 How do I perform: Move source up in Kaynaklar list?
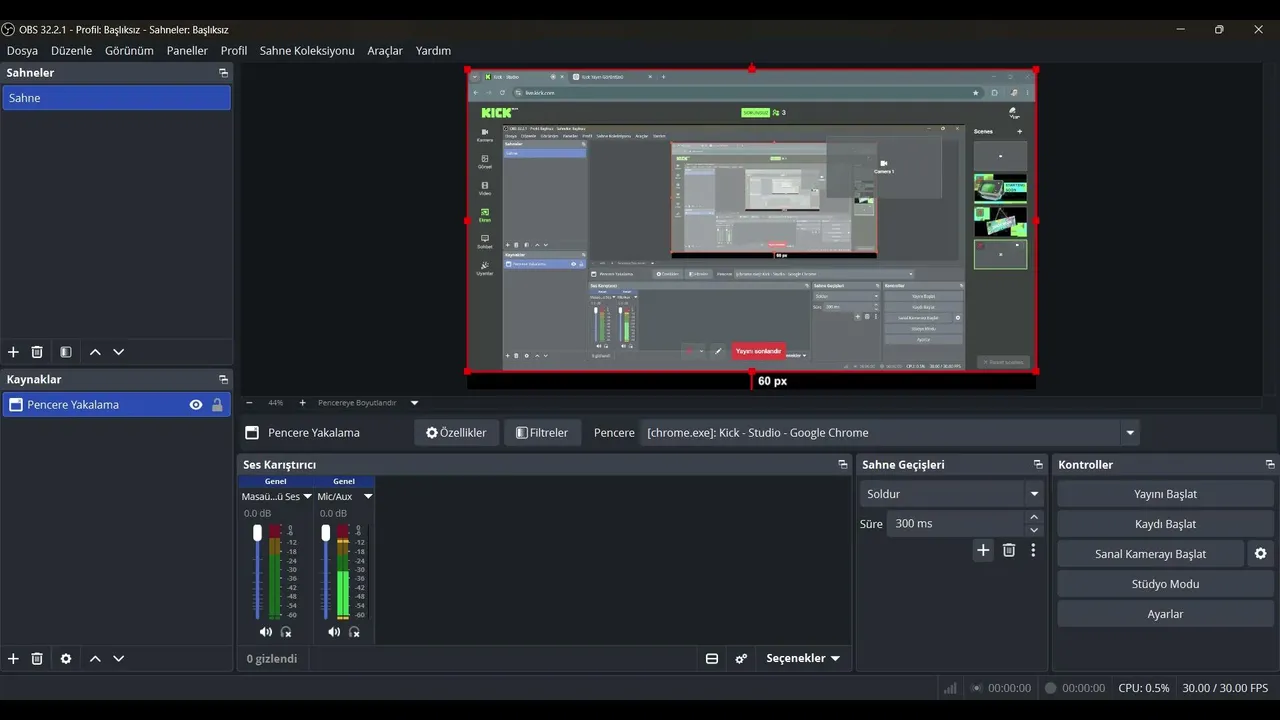(95, 659)
